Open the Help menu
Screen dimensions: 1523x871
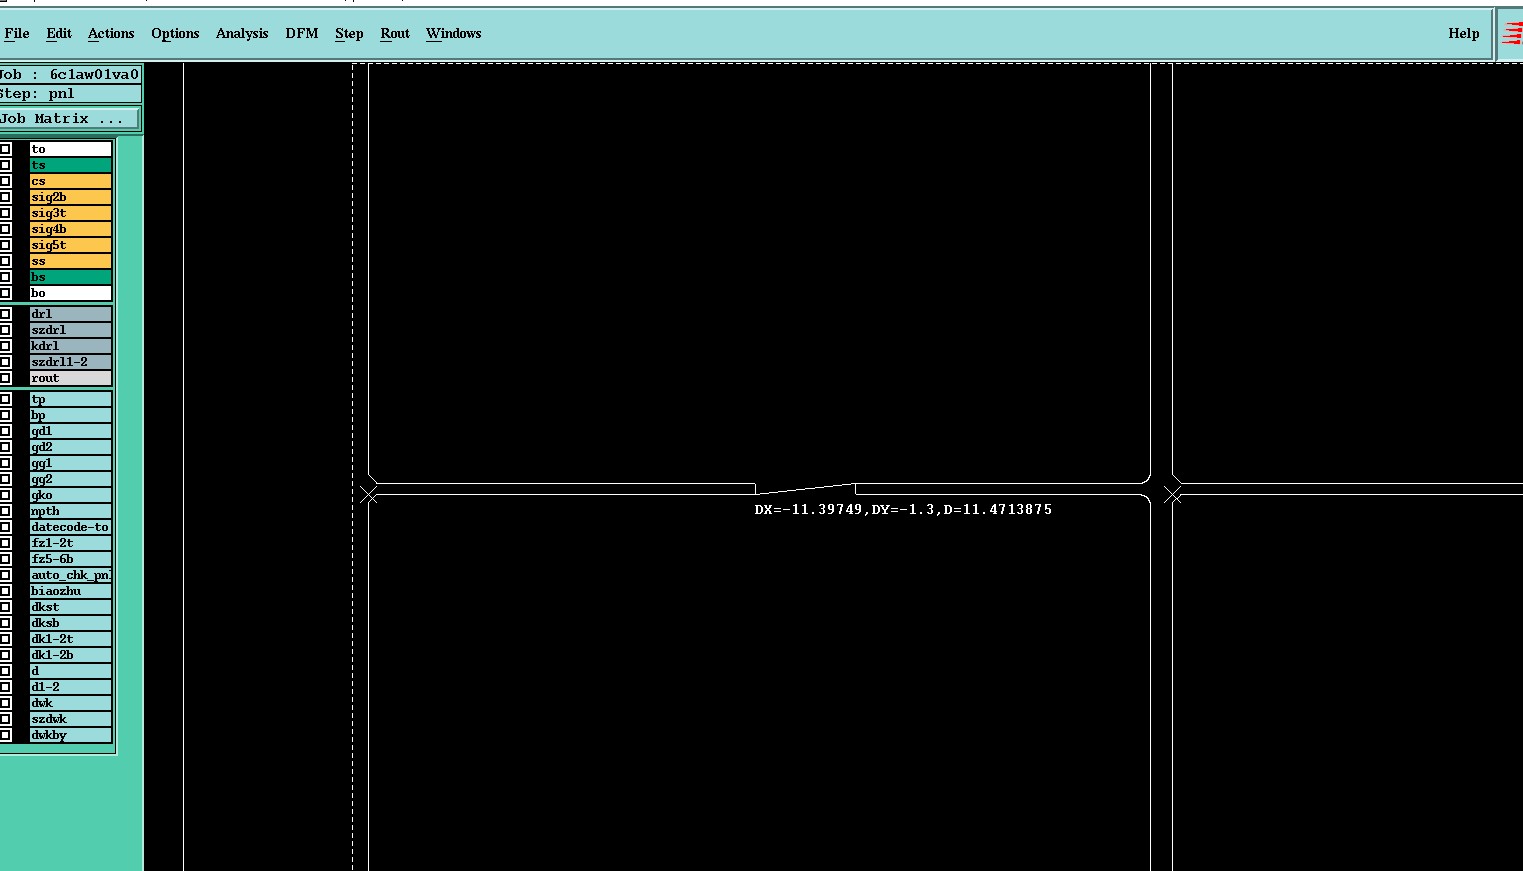pyautogui.click(x=1464, y=33)
